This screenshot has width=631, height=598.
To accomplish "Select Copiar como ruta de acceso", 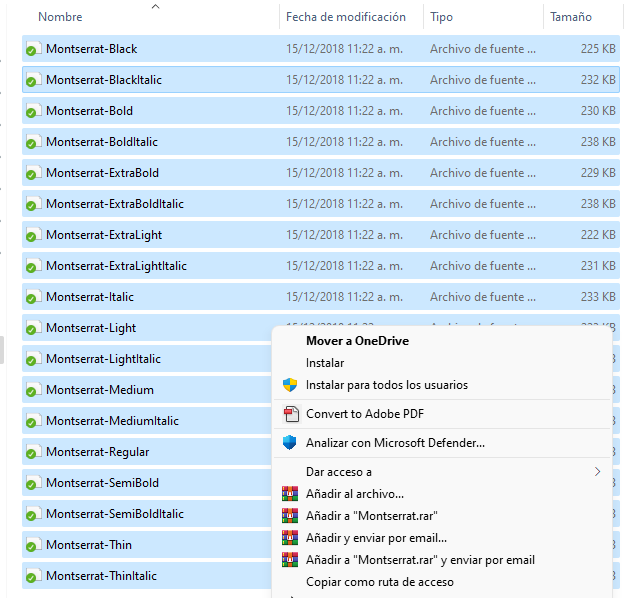I will [379, 582].
